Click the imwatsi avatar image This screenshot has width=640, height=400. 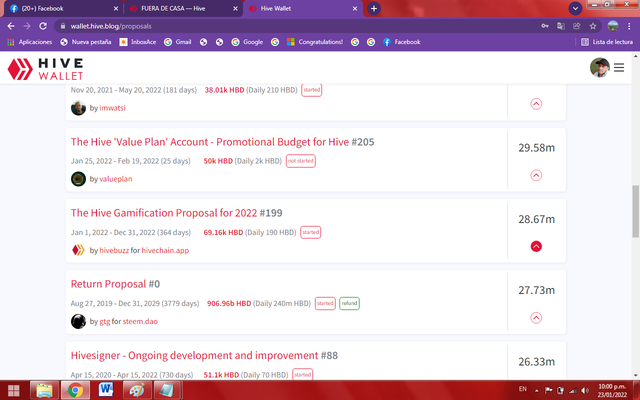click(x=78, y=108)
